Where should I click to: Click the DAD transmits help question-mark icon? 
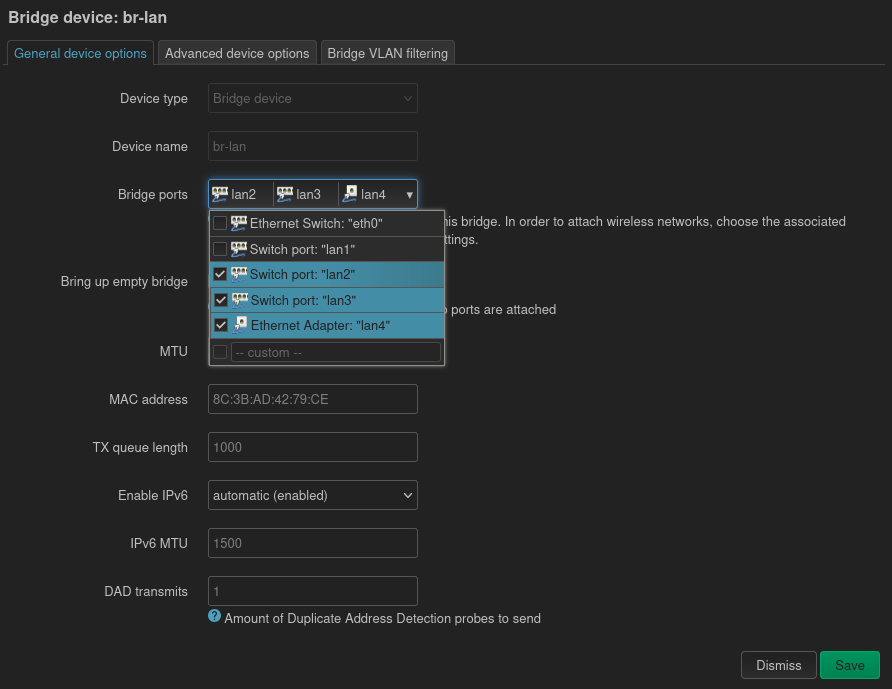214,617
